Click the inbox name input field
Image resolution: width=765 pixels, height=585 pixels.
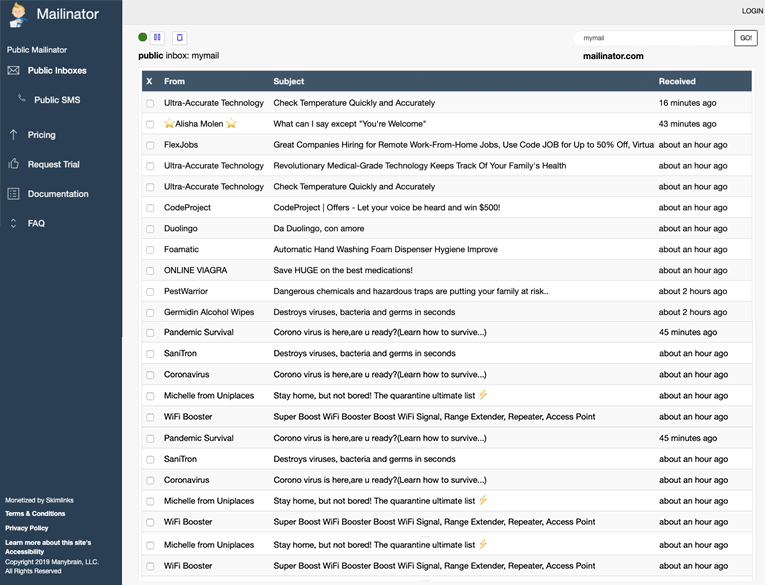pos(653,38)
